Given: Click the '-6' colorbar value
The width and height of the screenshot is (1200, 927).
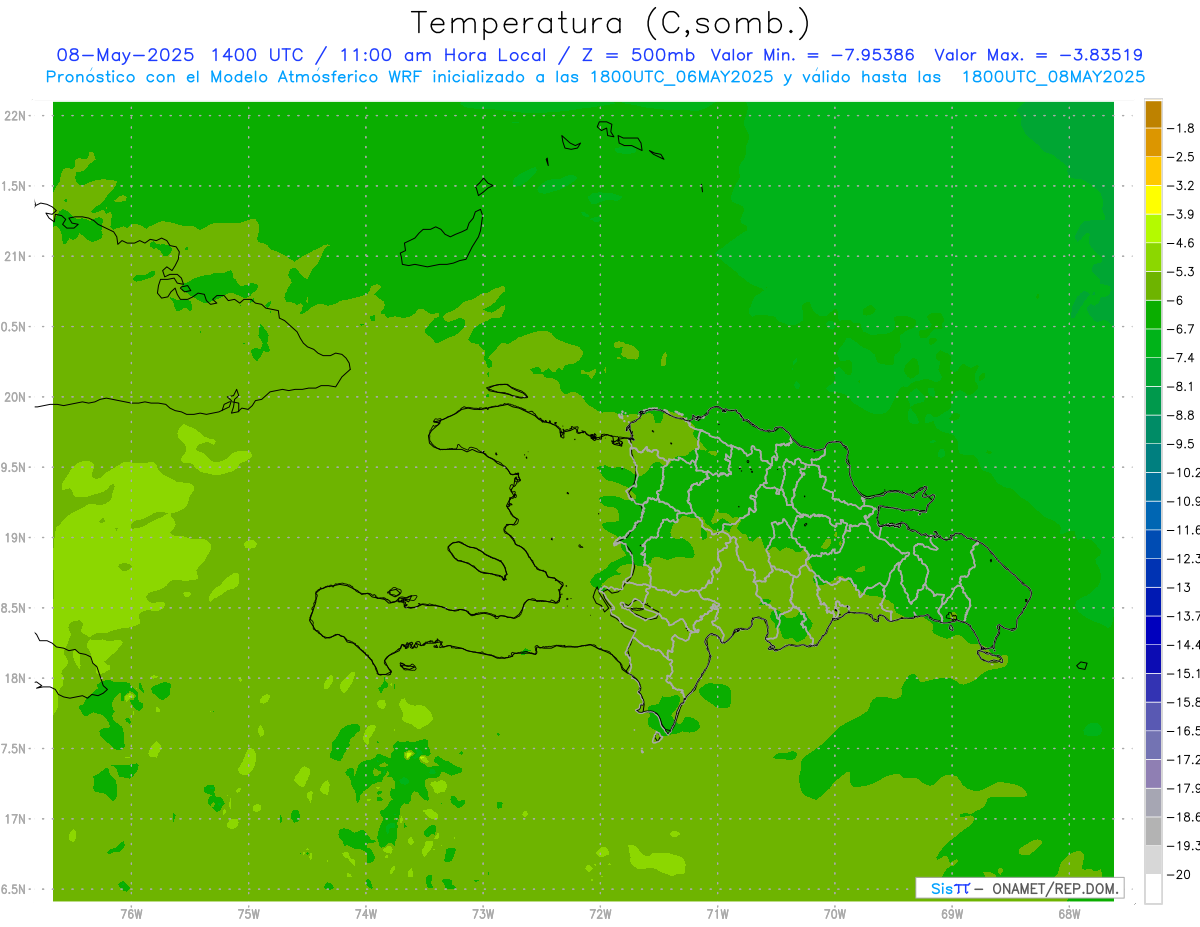Looking at the screenshot, I should click(1176, 300).
